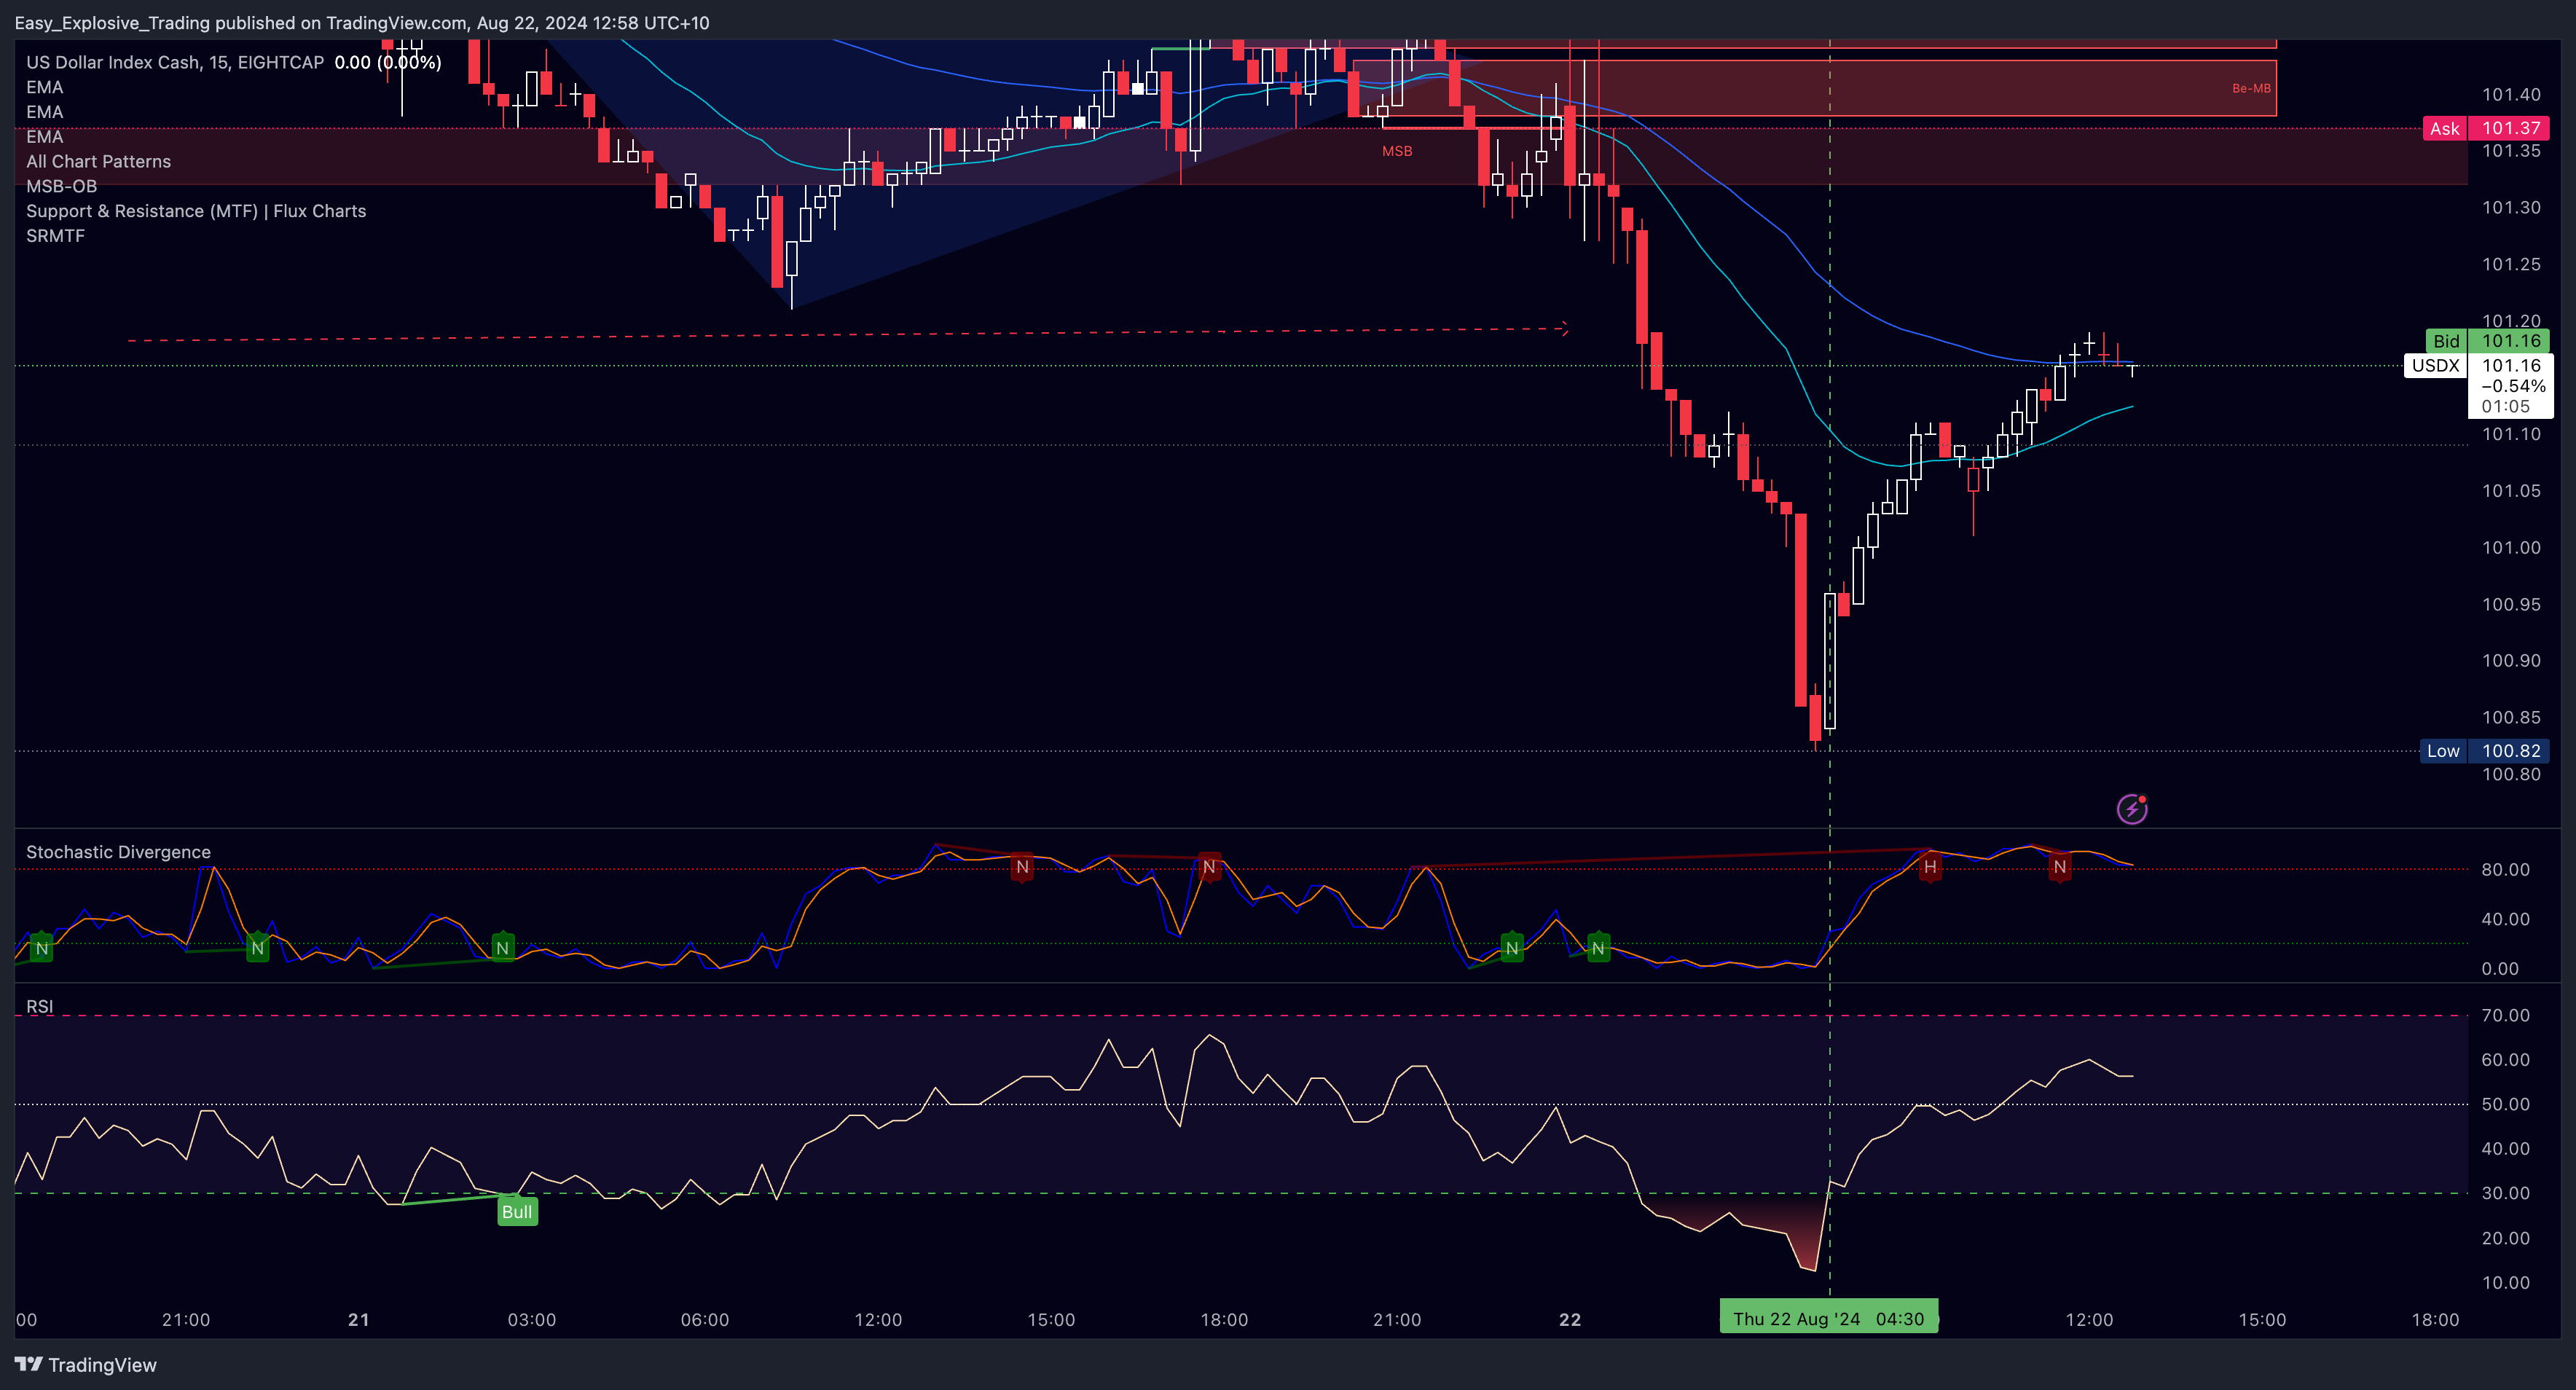Click the 20.00 level on the RSI scale
Screen dimensions: 2576x1390
click(2505, 1239)
